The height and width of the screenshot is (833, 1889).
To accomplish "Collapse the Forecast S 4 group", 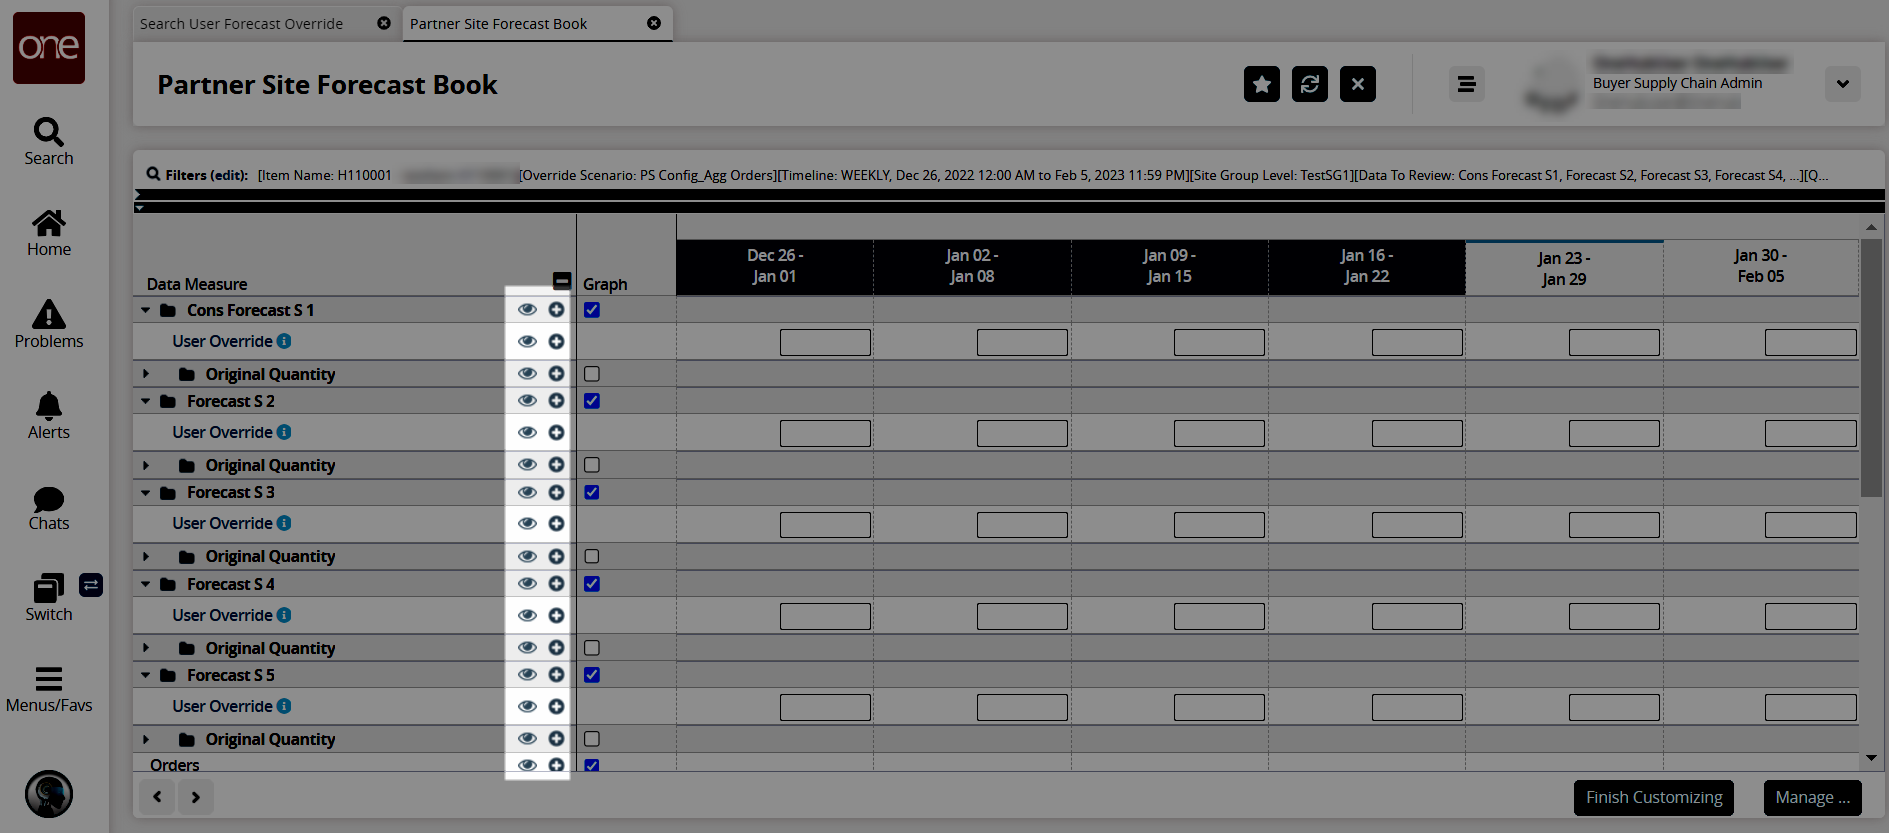I will pyautogui.click(x=146, y=584).
